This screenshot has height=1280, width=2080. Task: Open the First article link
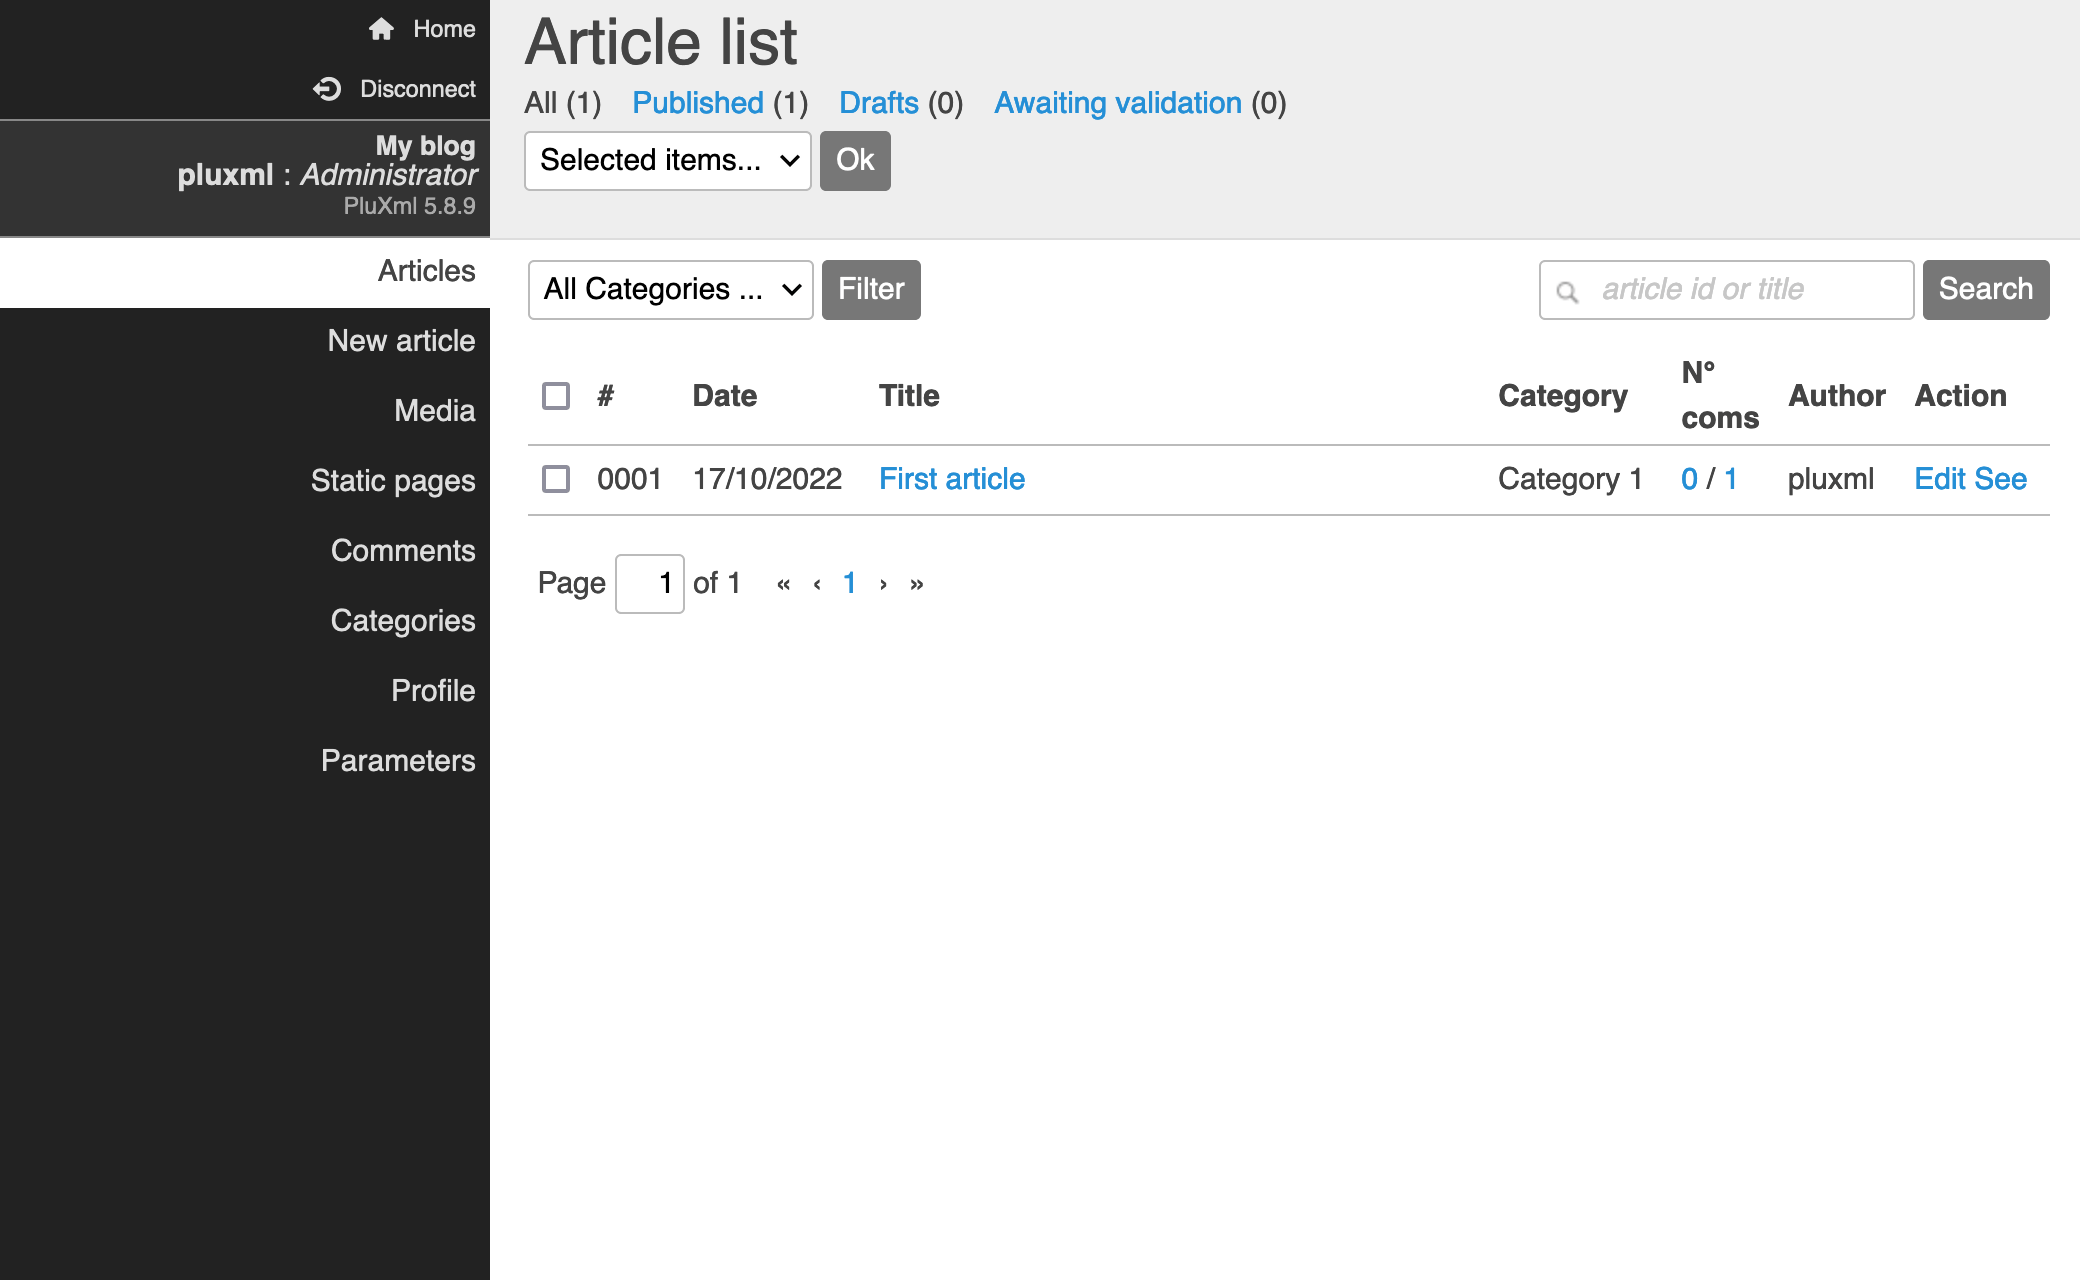click(x=951, y=479)
